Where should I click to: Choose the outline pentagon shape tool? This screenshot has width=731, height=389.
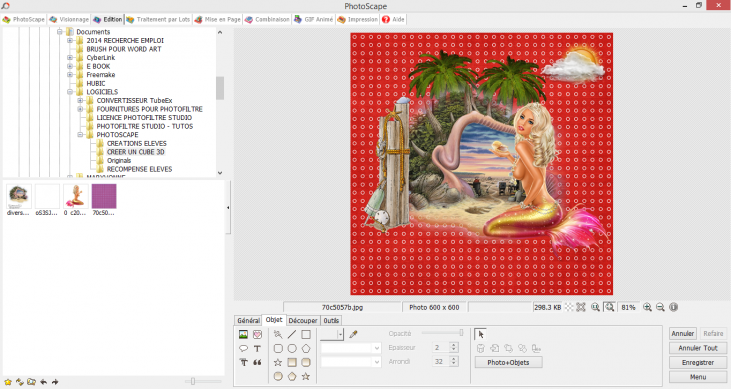306,348
